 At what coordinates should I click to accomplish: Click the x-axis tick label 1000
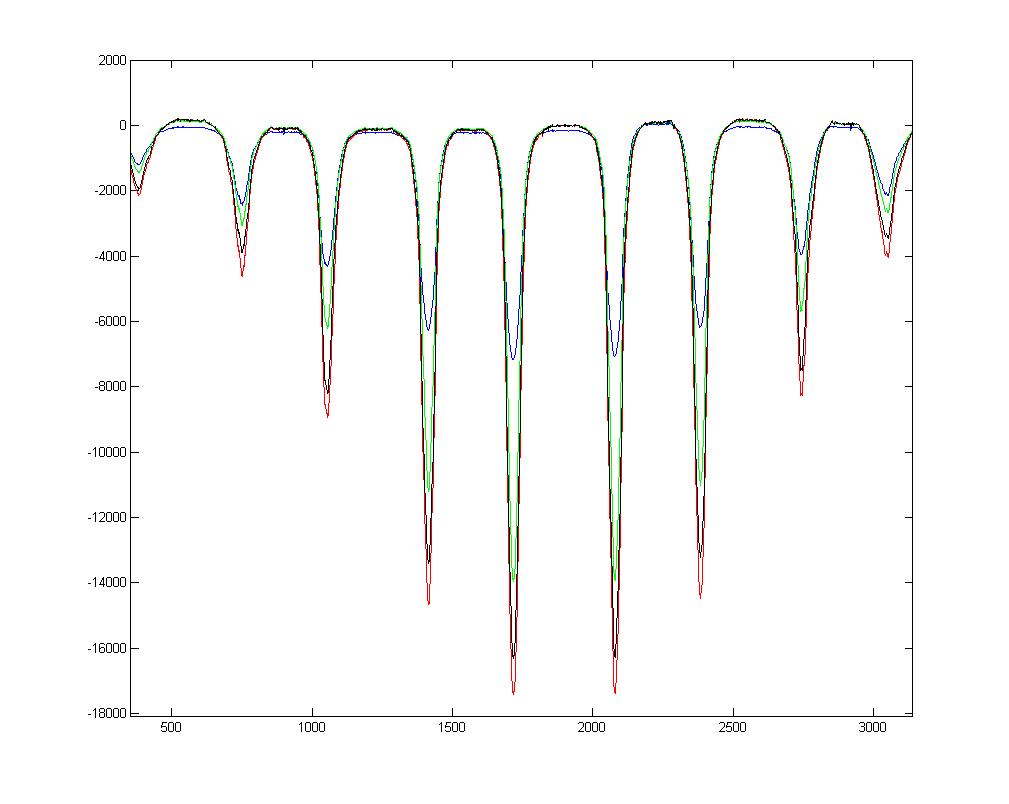pyautogui.click(x=312, y=728)
